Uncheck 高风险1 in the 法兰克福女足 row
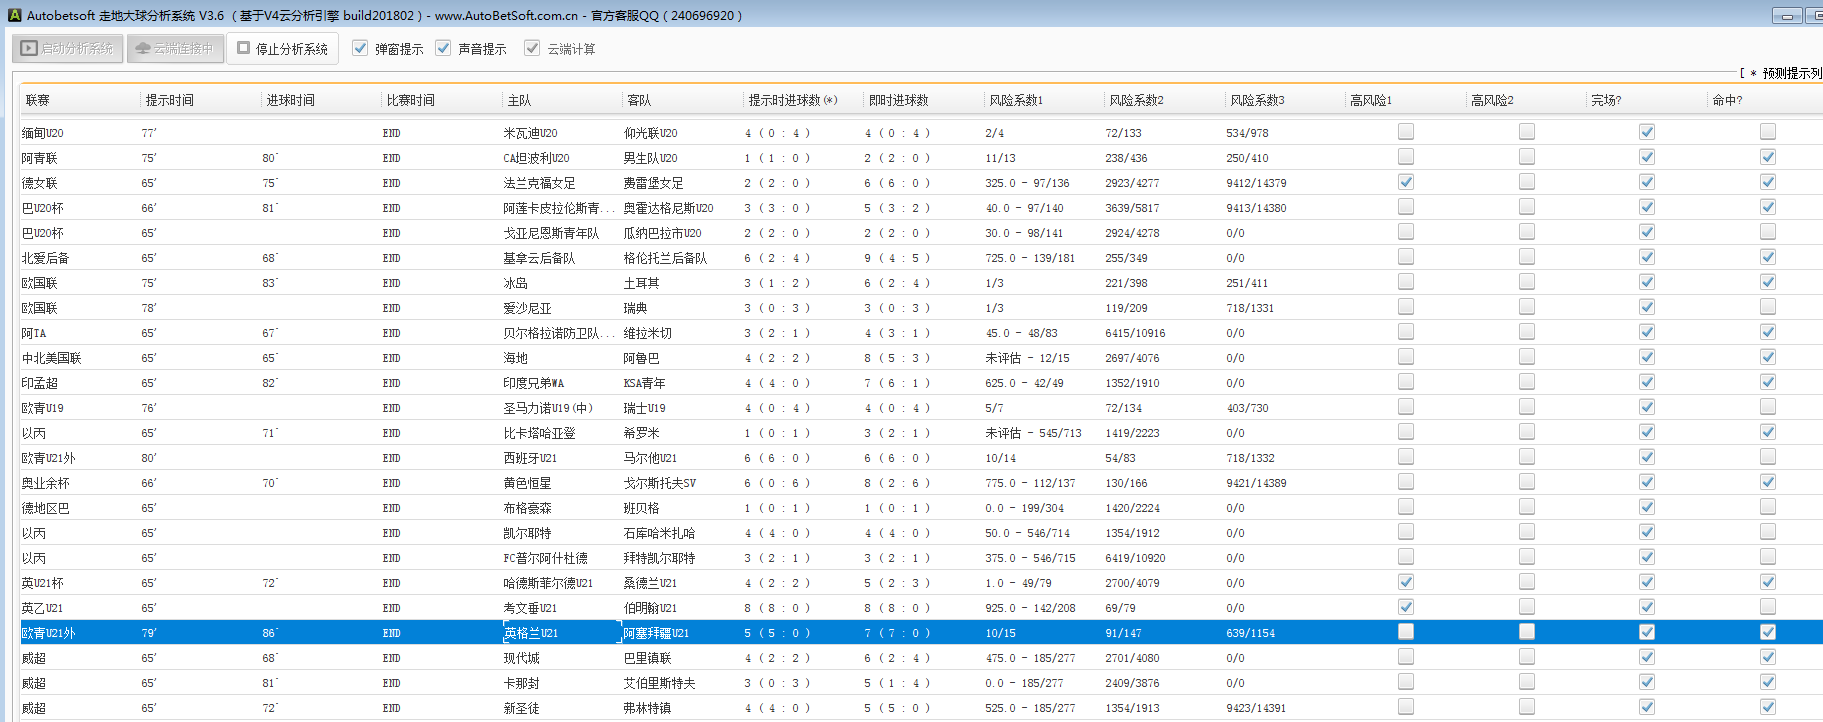The width and height of the screenshot is (1823, 722). (x=1406, y=182)
